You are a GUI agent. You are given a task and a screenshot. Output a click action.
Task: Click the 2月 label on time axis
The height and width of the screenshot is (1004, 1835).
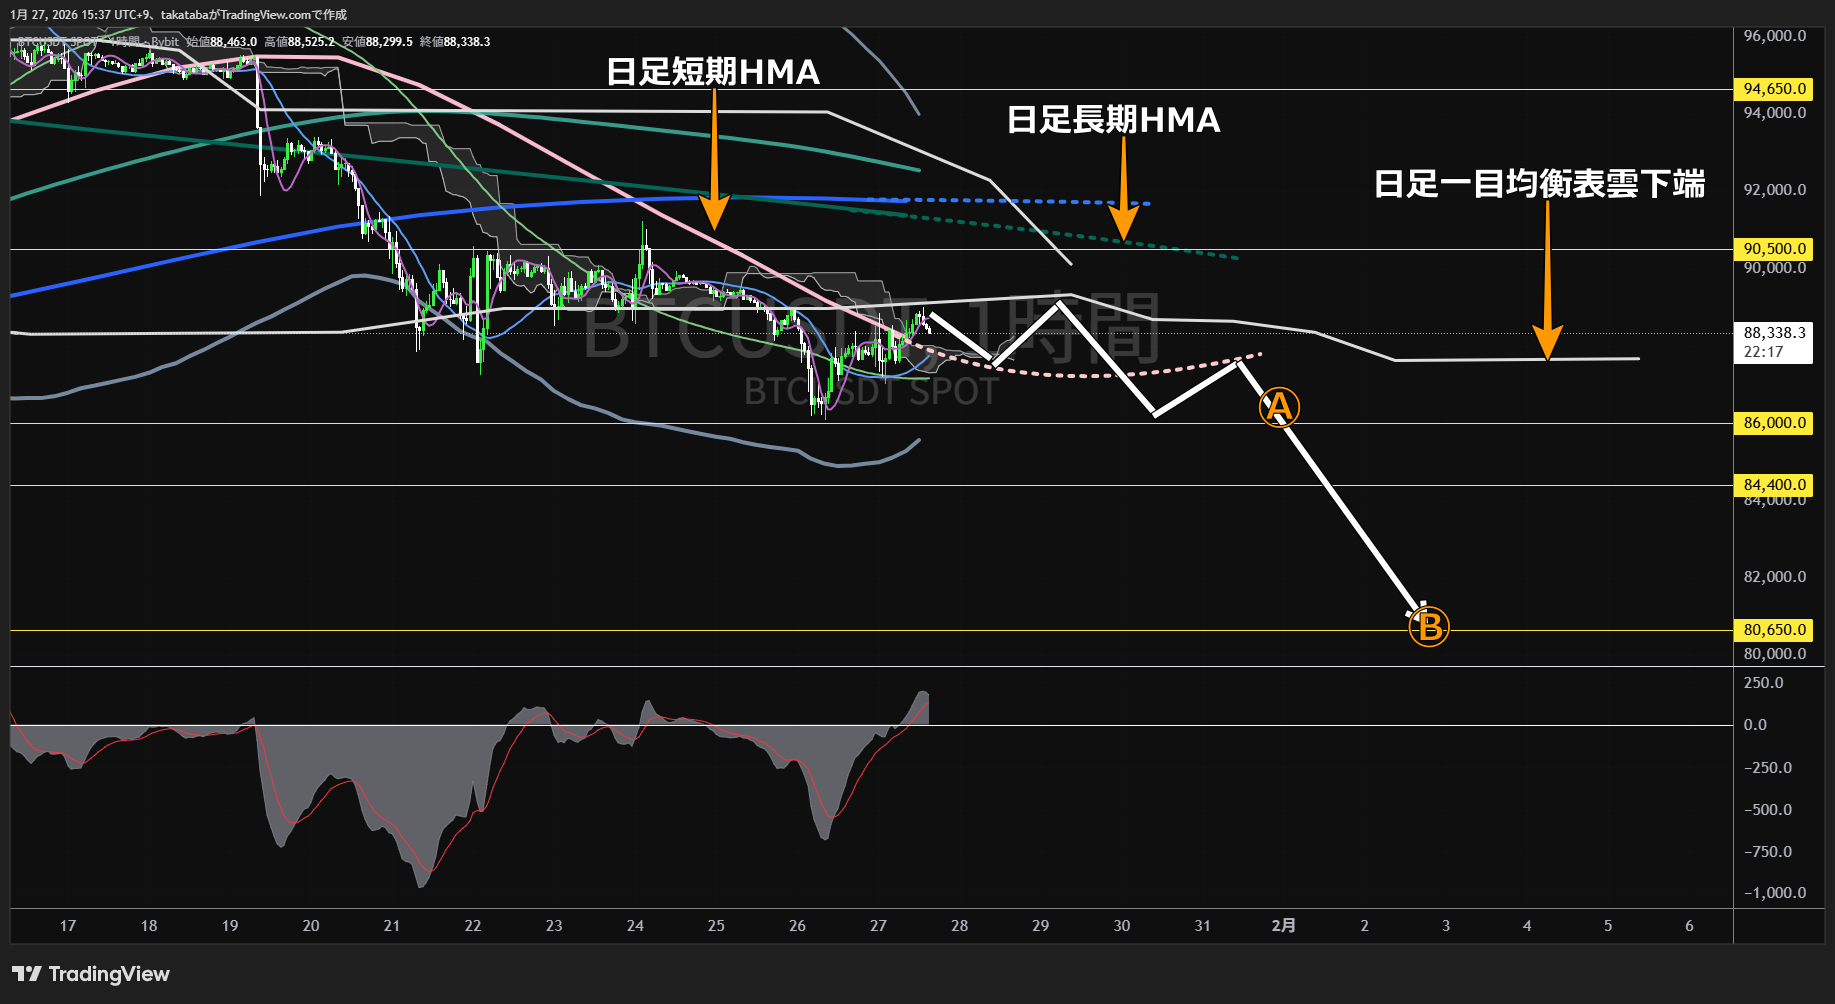[x=1283, y=926]
